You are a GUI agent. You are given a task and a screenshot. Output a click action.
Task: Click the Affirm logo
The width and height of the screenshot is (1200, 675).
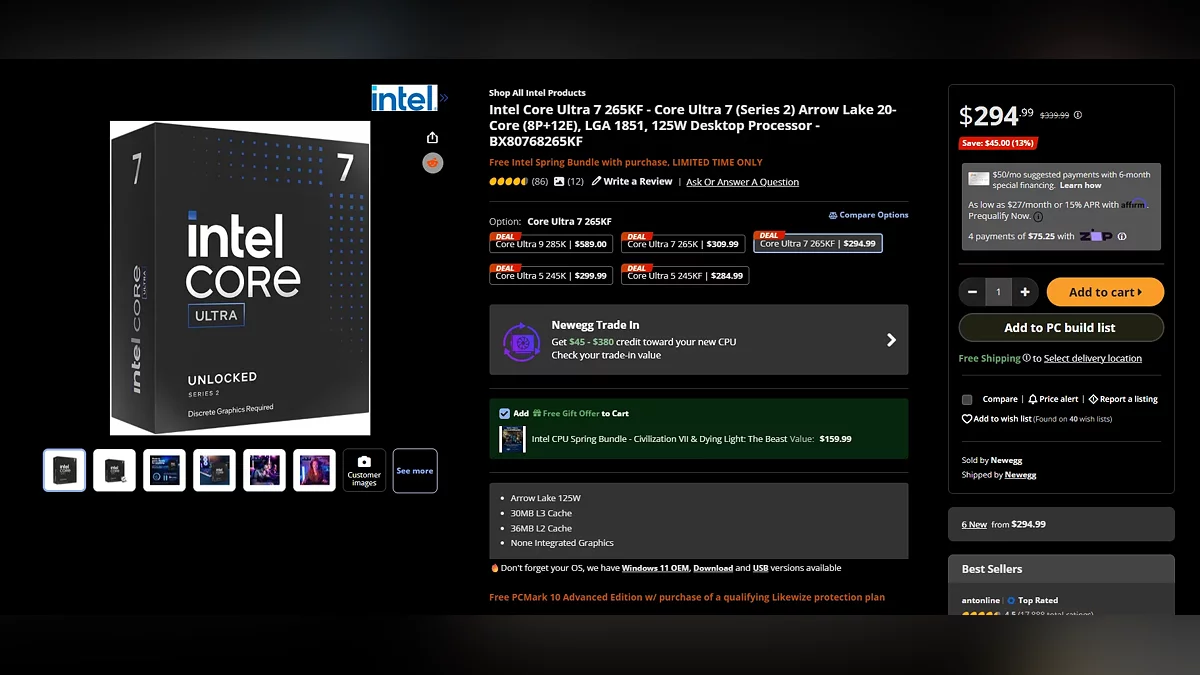click(1136, 204)
